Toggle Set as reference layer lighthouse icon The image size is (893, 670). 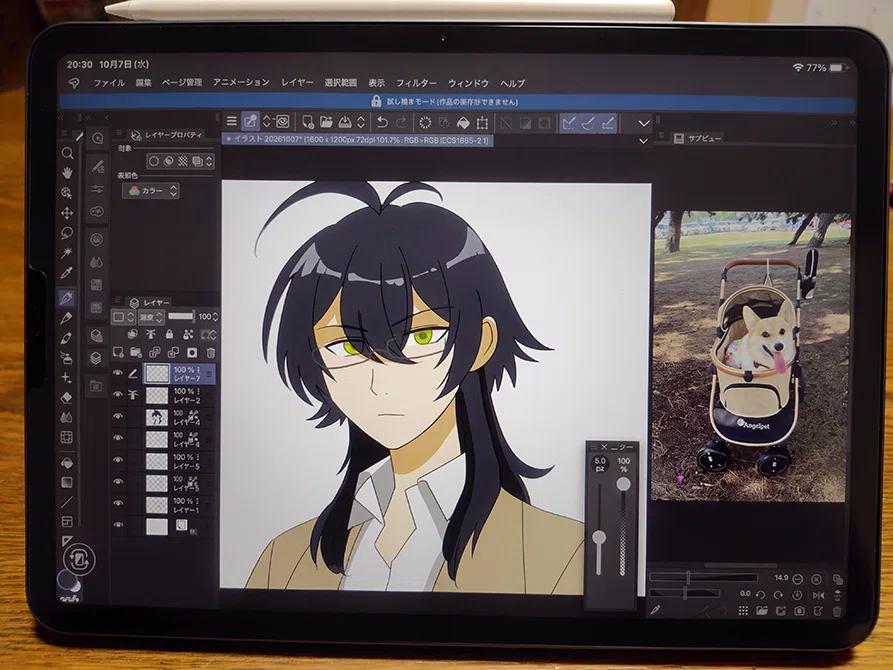[x=150, y=334]
